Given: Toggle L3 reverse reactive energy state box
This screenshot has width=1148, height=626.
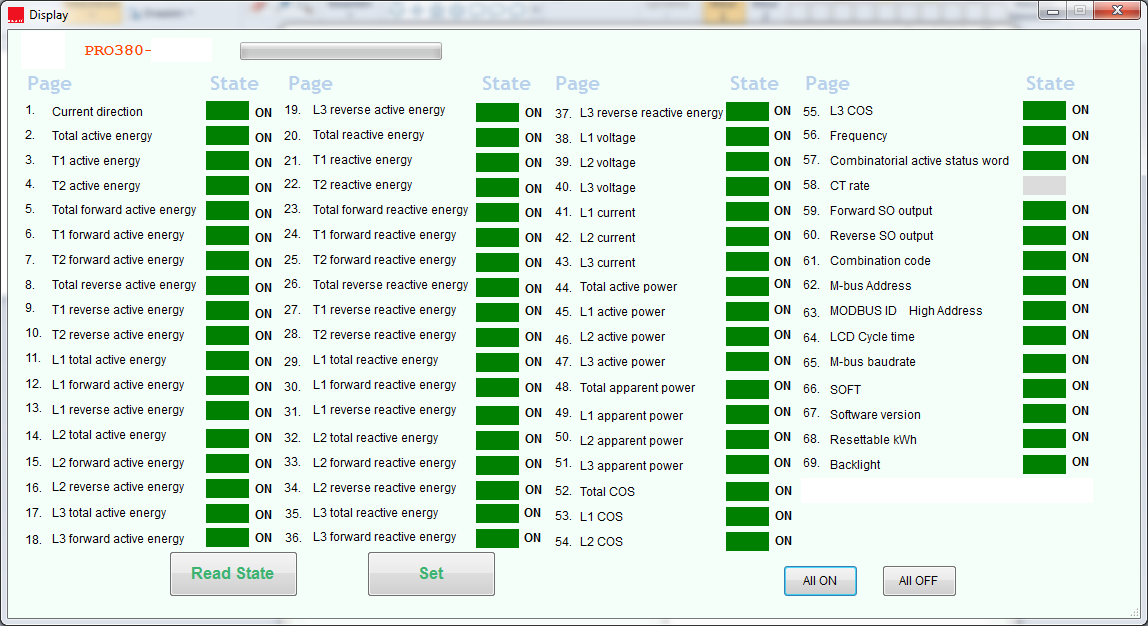Looking at the screenshot, I should click(748, 111).
